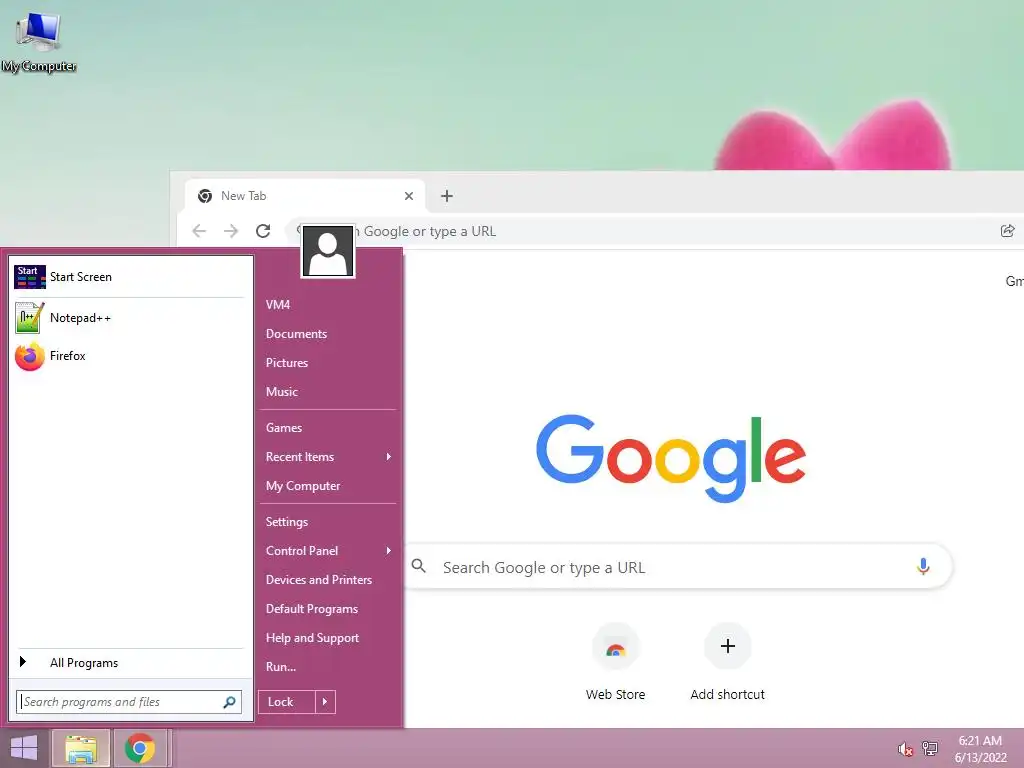Click the Start Screen tile icon
Viewport: 1024px width, 768px height.
coord(30,277)
